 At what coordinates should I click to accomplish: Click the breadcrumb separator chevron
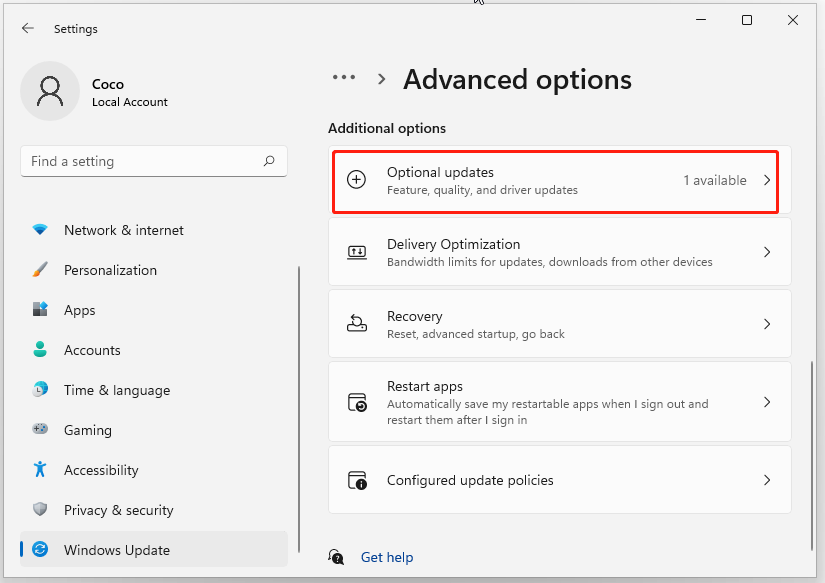point(381,79)
